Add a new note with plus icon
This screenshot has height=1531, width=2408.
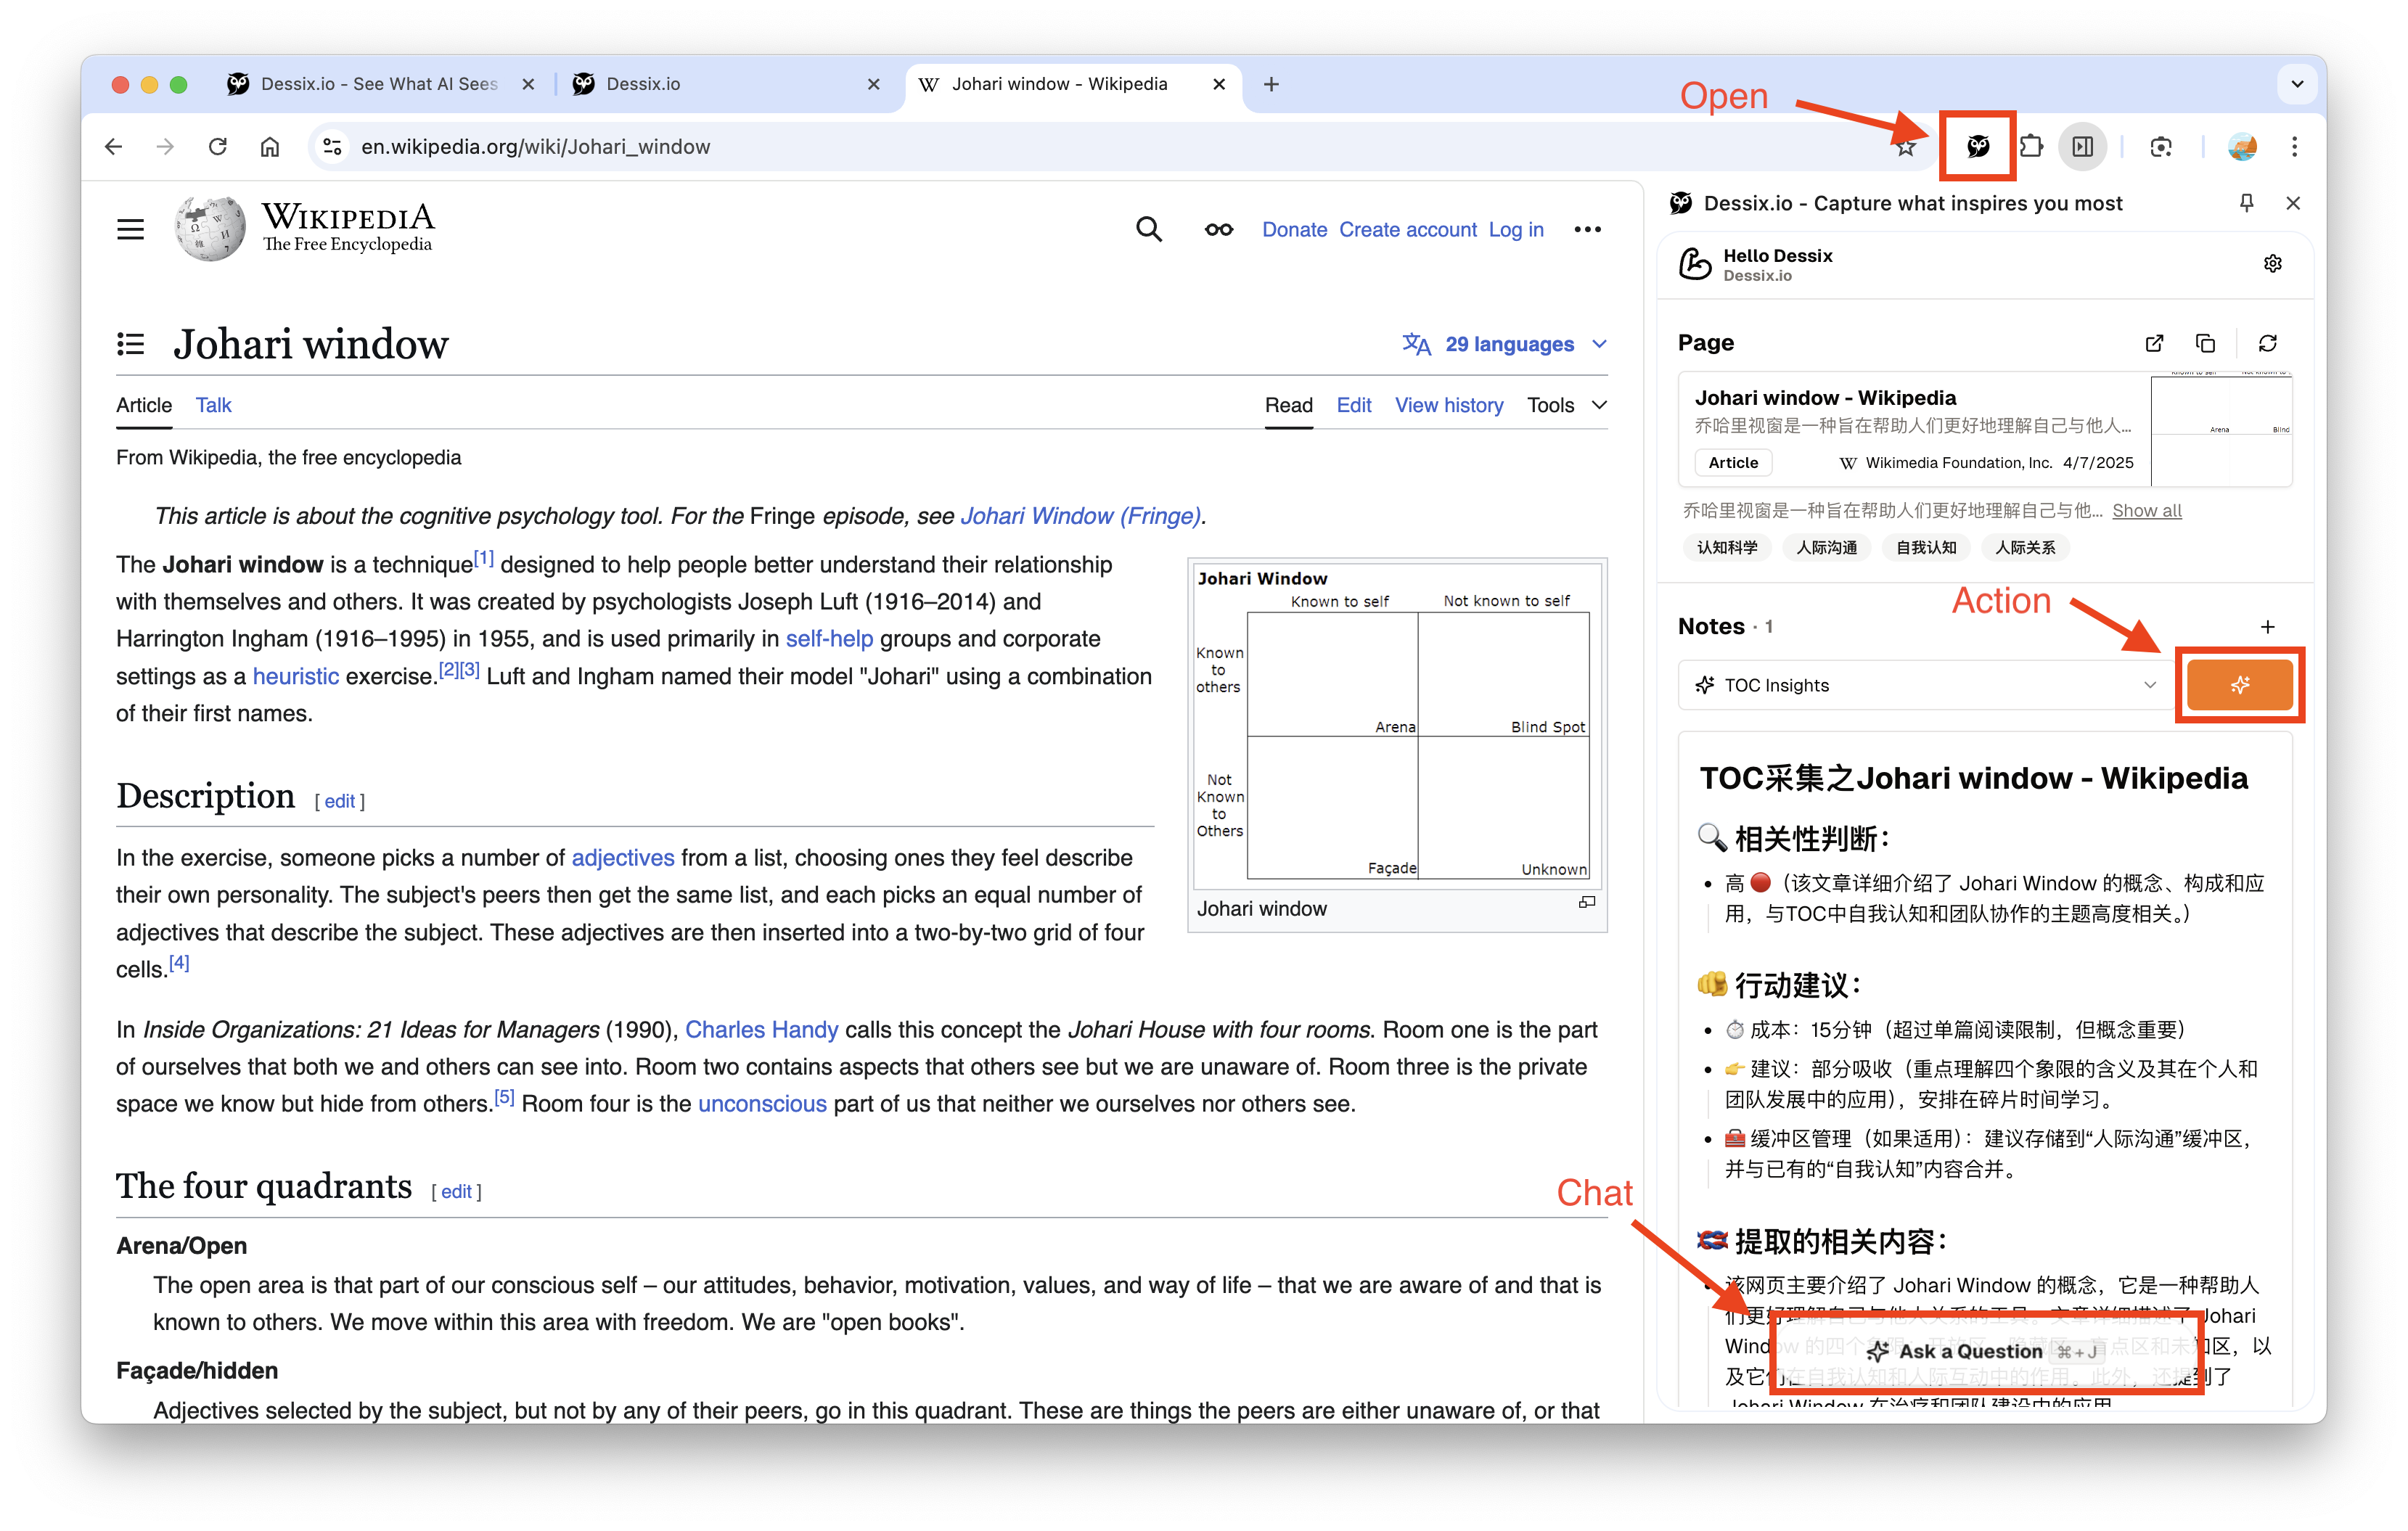pos(2267,627)
